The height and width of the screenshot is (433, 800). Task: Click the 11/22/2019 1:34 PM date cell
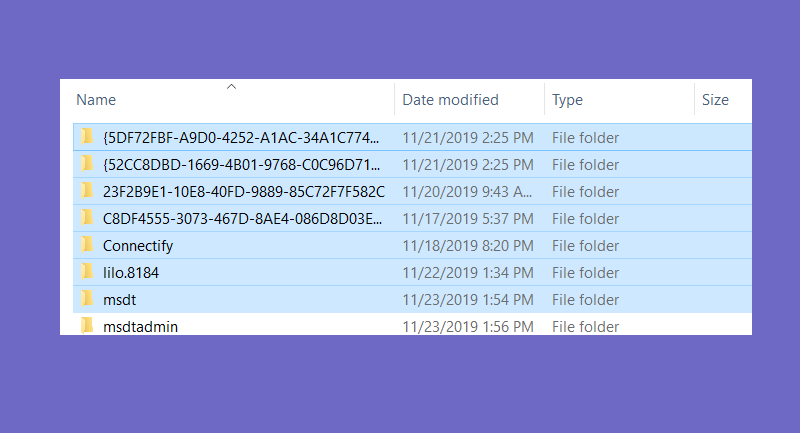point(468,273)
